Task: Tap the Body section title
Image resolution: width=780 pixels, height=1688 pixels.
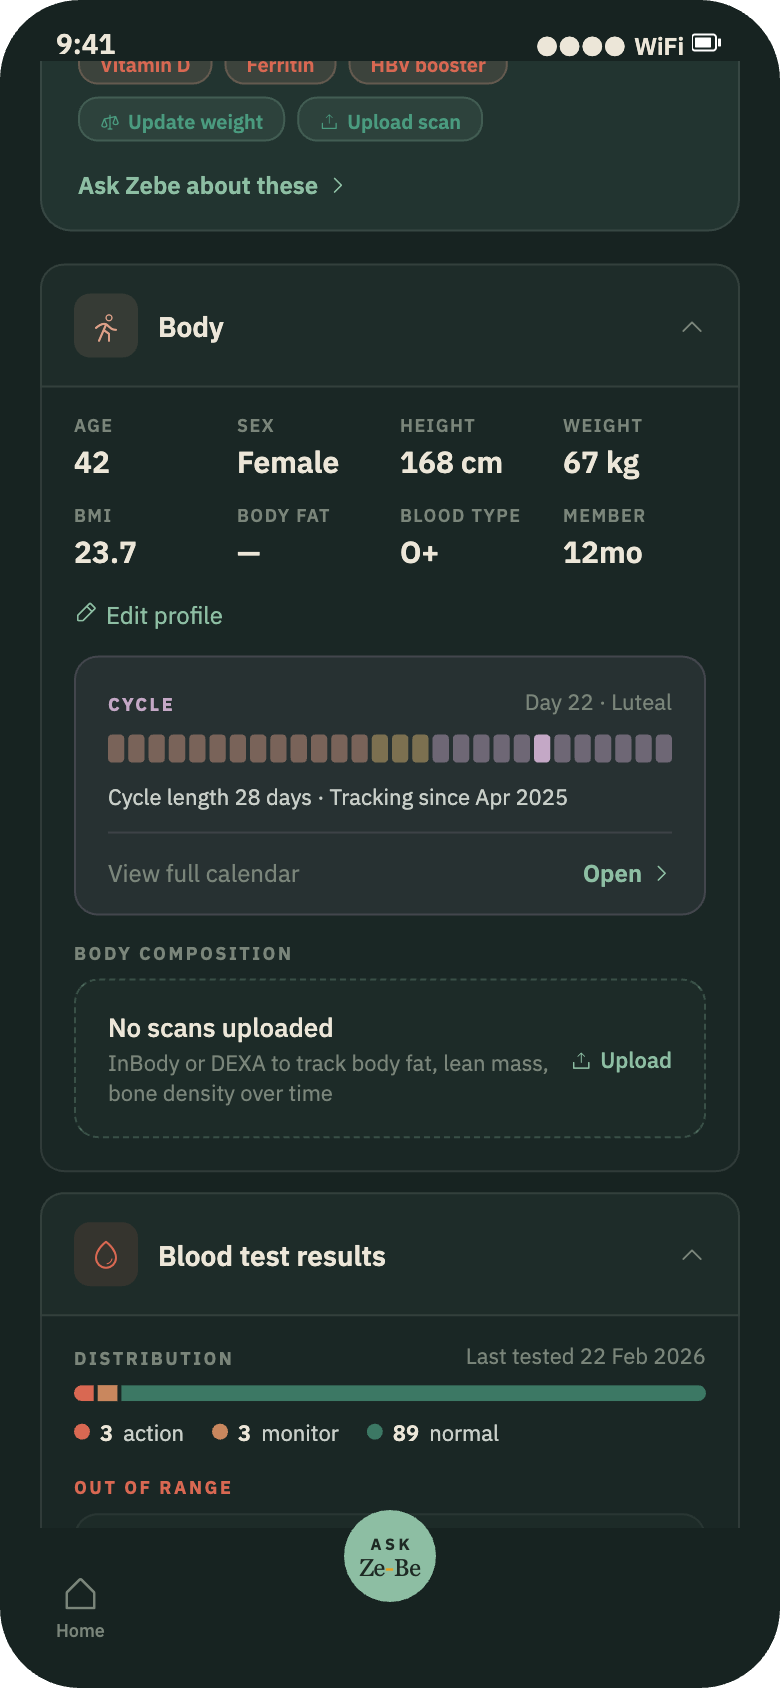Action: coord(191,328)
